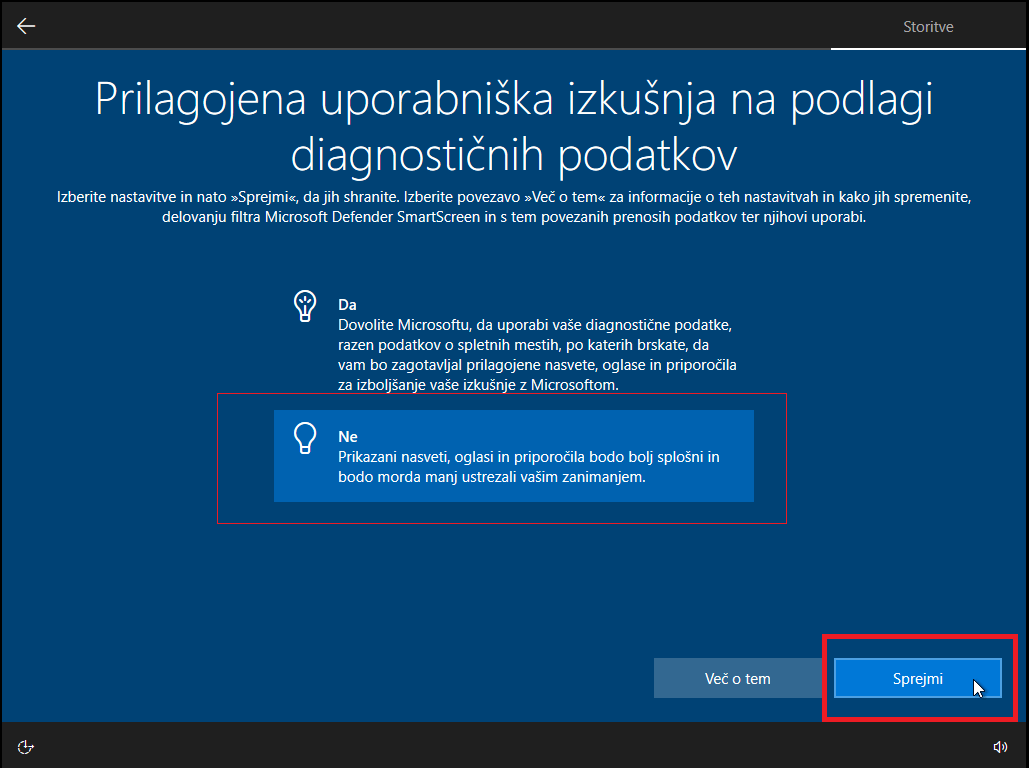
Task: Open the ease of access icon
Action: [x=26, y=747]
